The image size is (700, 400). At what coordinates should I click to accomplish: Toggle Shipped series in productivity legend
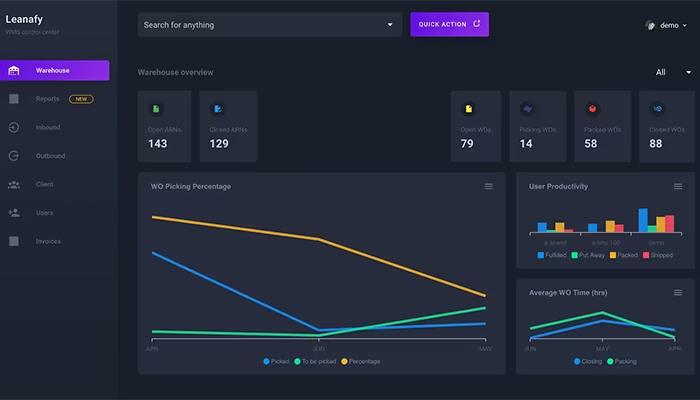[x=658, y=255]
